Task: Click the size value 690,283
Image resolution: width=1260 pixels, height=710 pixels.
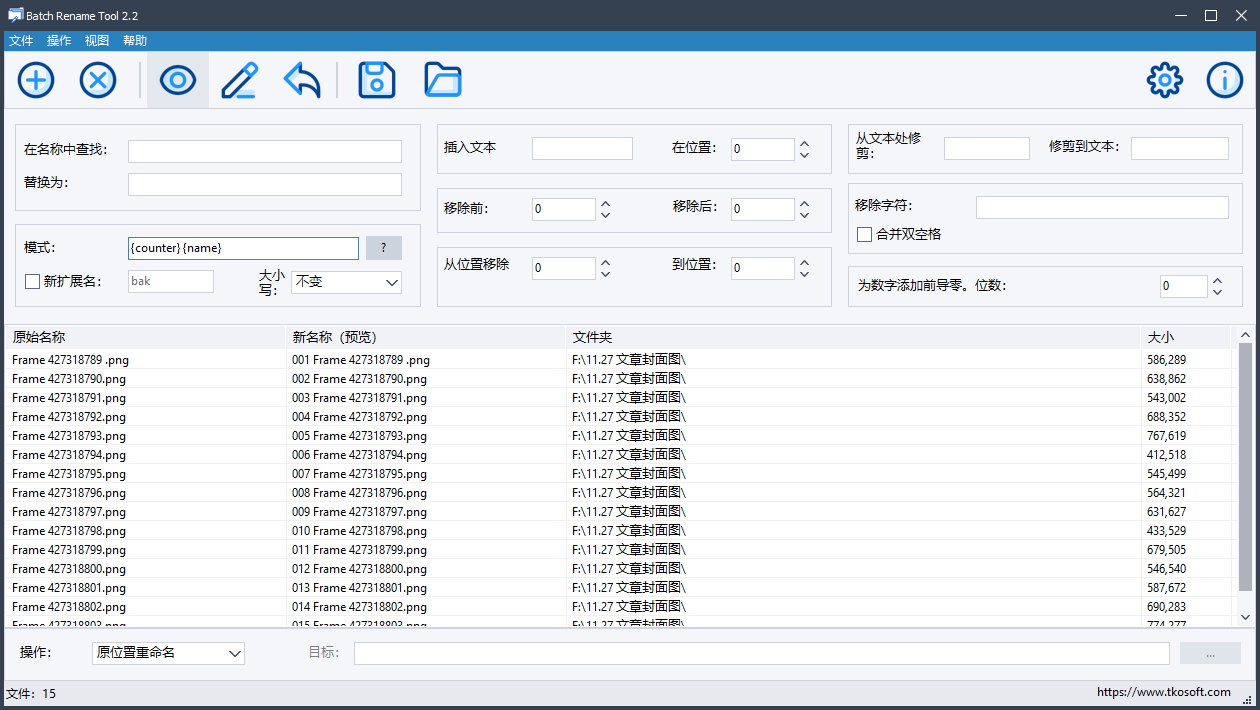Action: click(x=1166, y=606)
